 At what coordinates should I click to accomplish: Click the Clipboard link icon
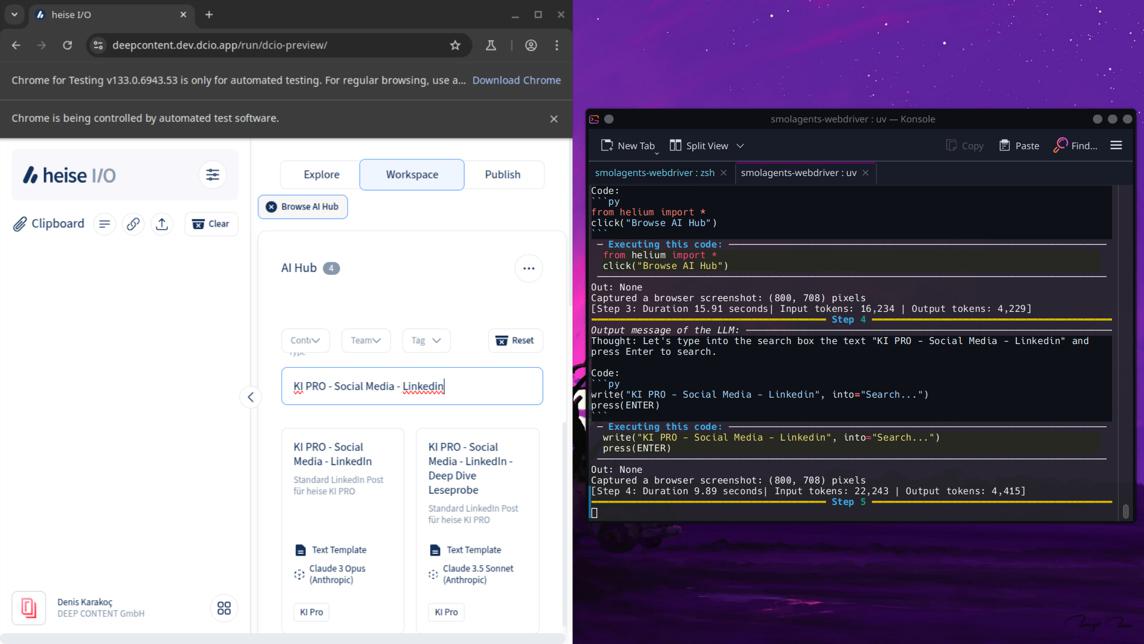click(133, 224)
